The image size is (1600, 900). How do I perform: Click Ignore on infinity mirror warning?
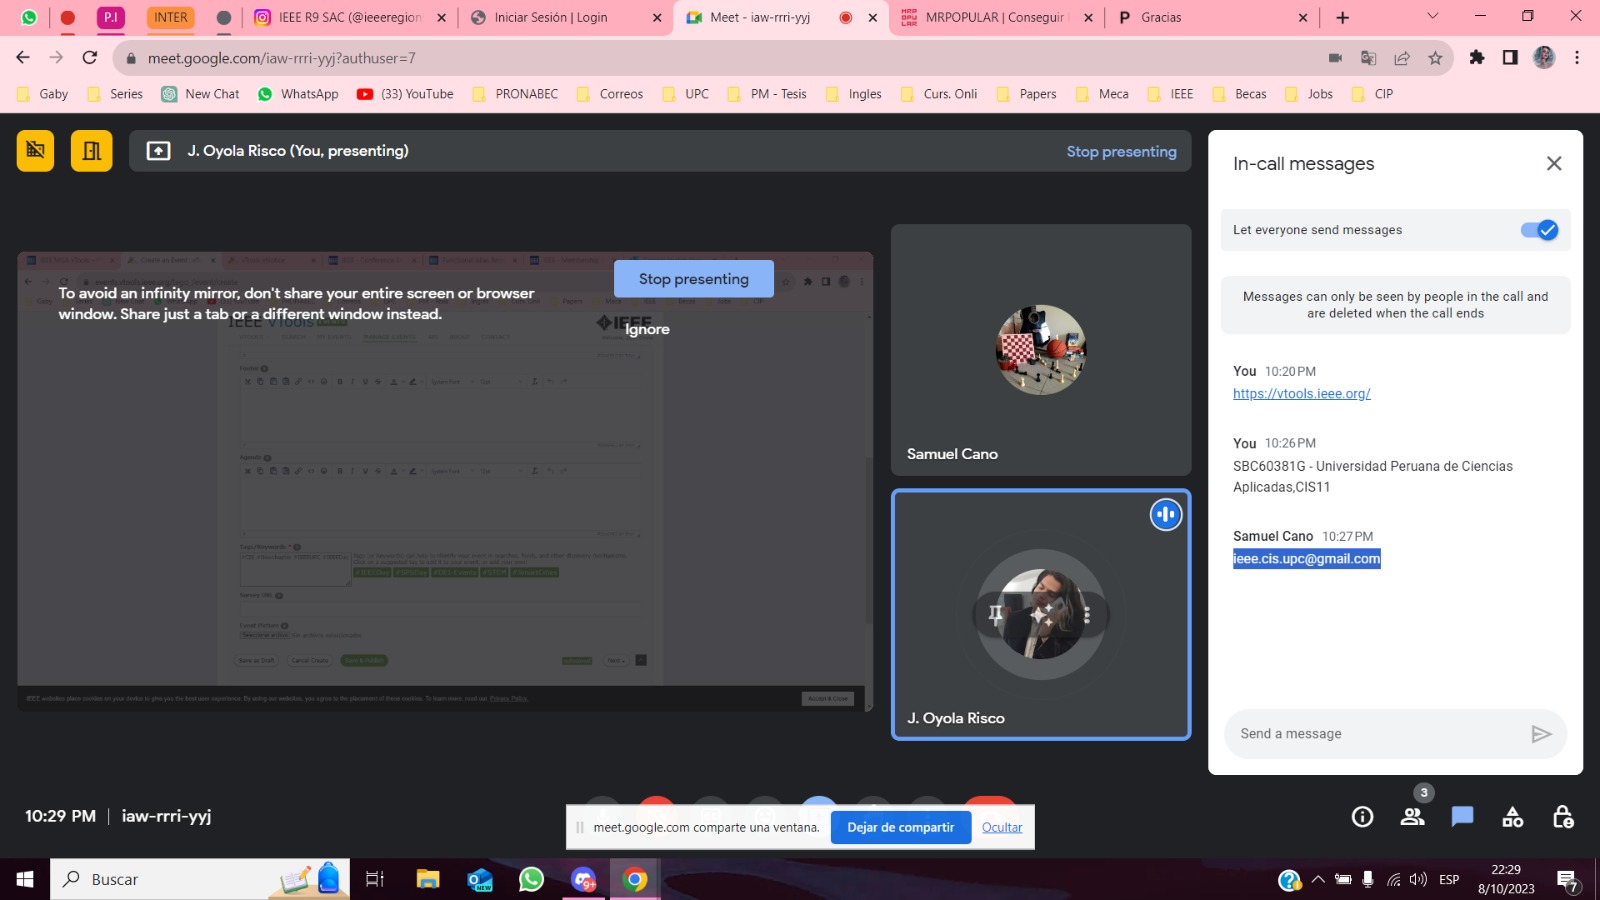pyautogui.click(x=647, y=329)
